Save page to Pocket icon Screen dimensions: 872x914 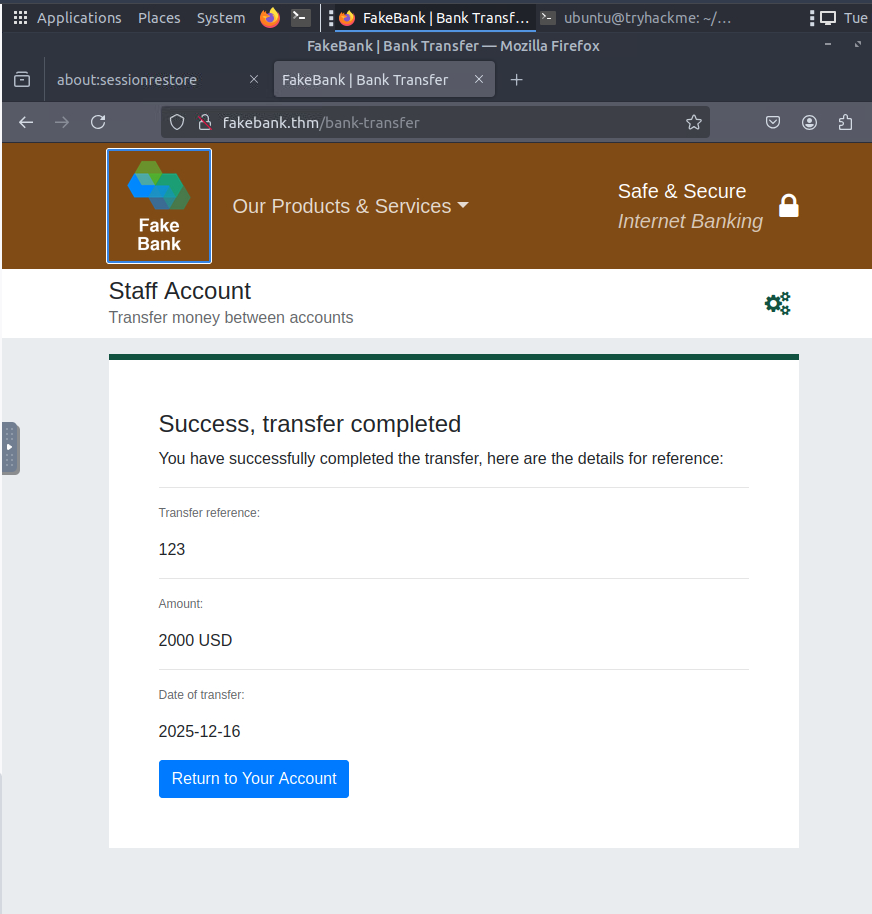coord(773,122)
